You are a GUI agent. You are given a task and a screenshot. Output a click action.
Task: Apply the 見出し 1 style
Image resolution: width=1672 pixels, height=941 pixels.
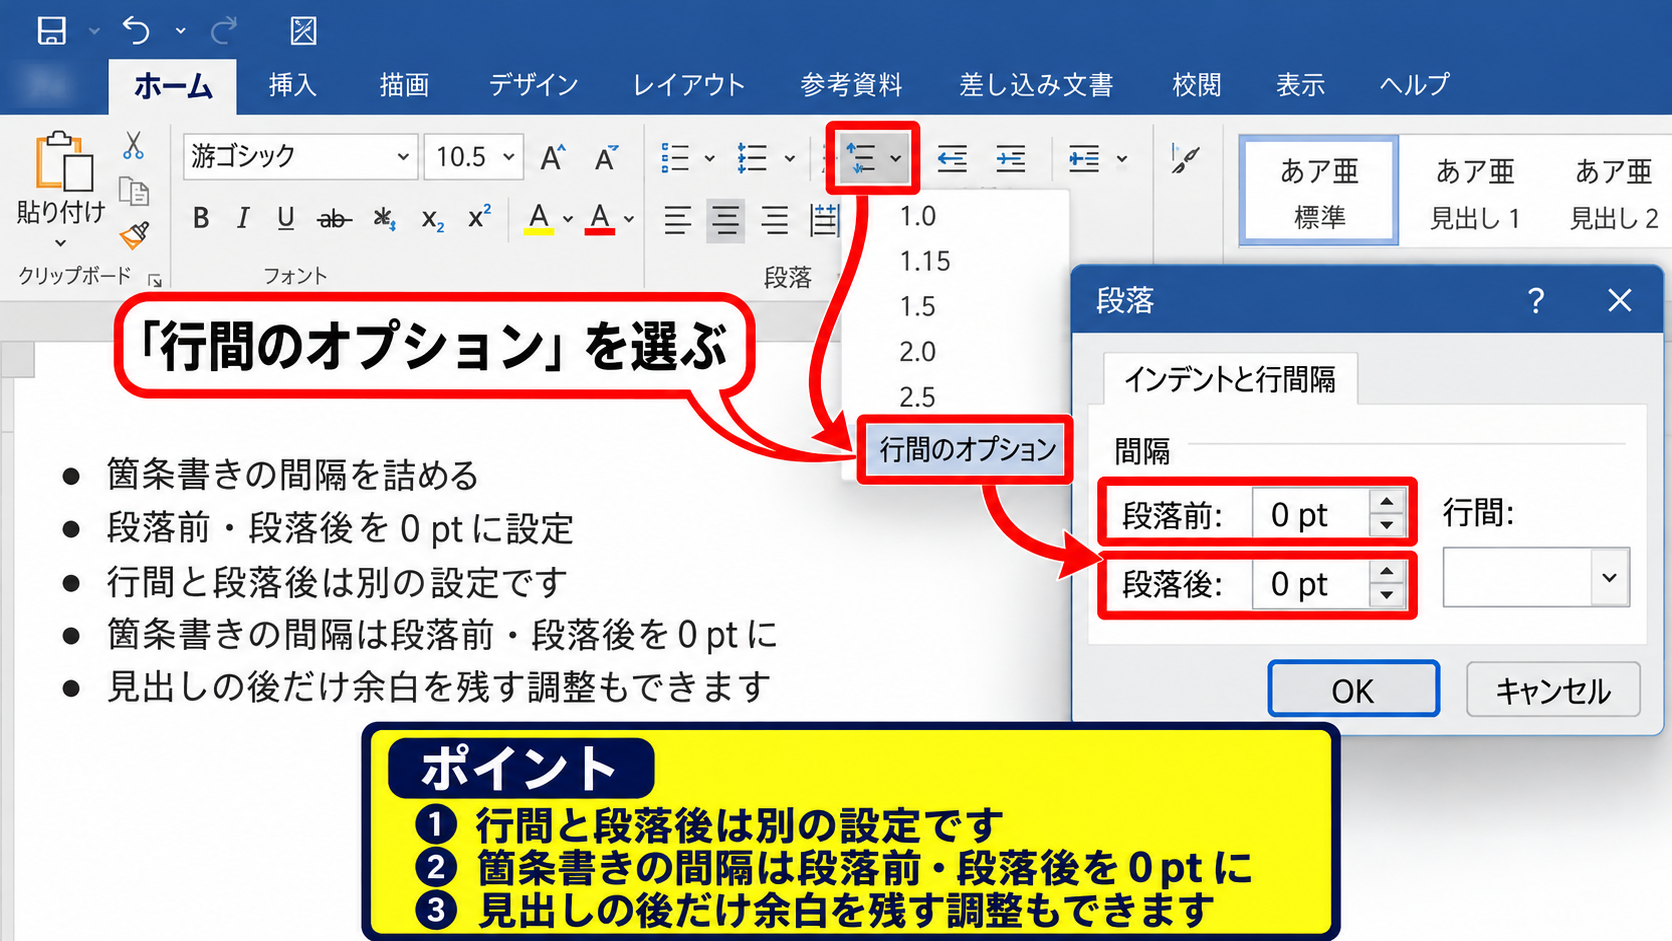1475,191
